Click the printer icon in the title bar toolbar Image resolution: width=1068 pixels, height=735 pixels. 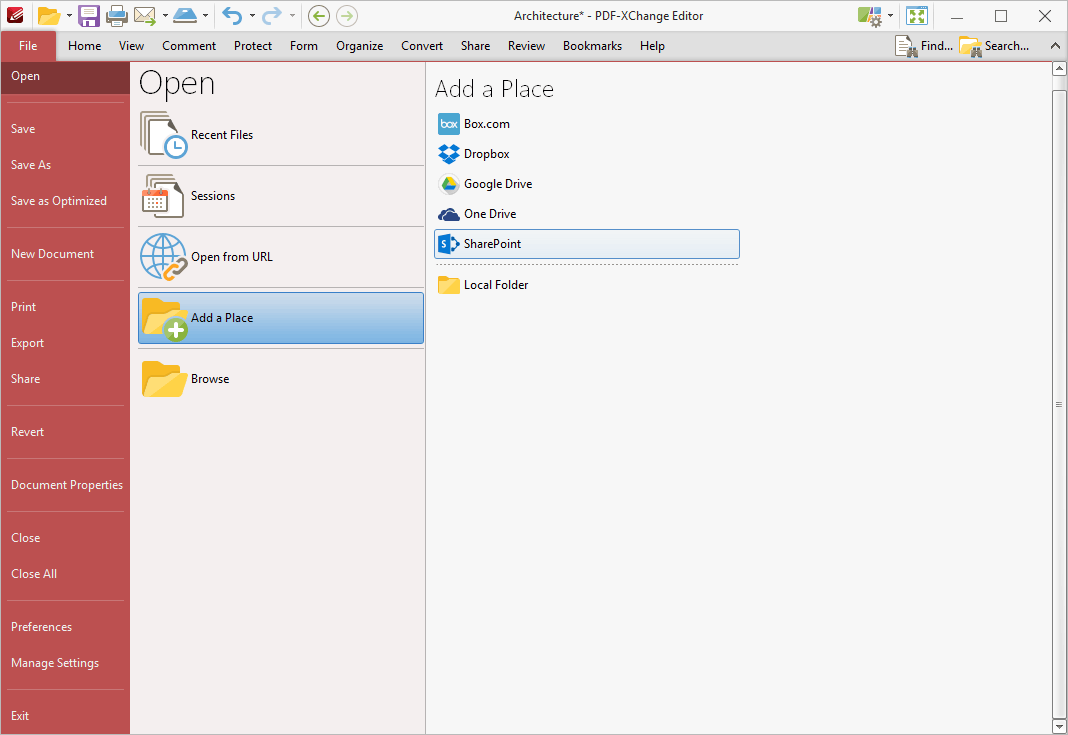[x=116, y=16]
